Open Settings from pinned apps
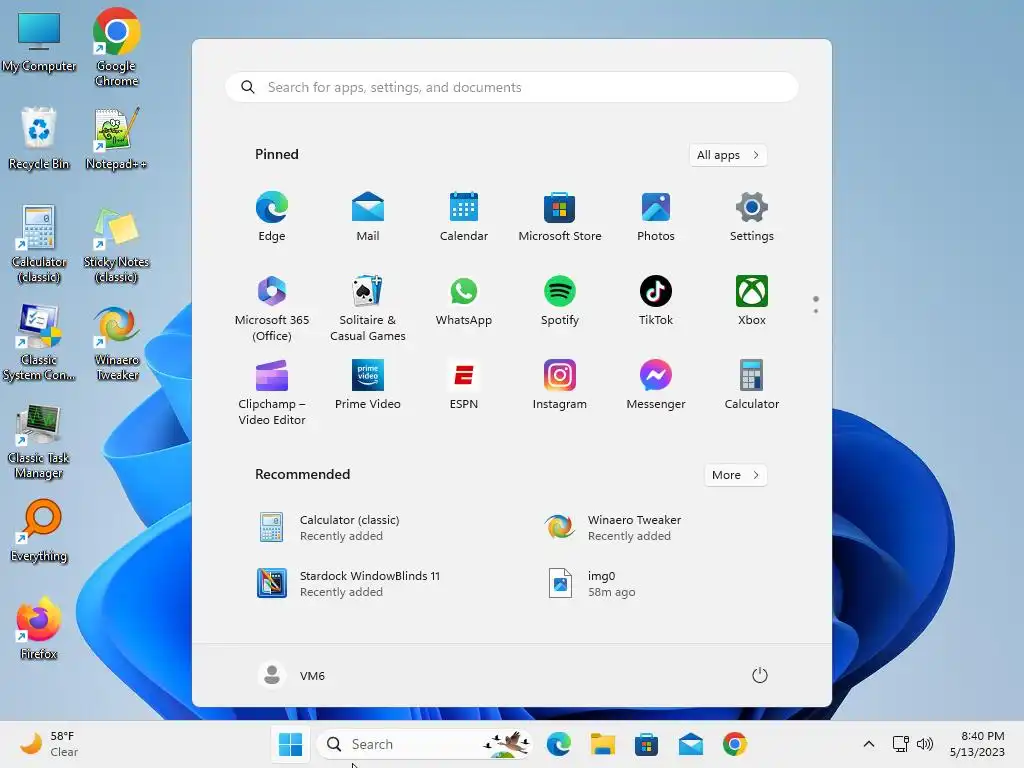The width and height of the screenshot is (1024, 768). coord(752,217)
